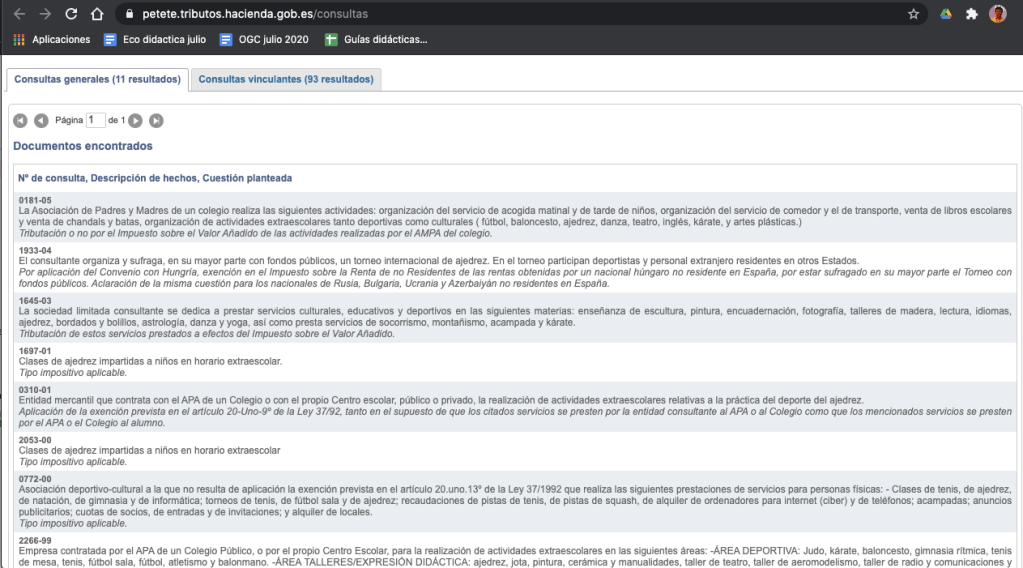The image size is (1023, 568).
Task: Switch to Consultas vinculantes tab
Action: coord(286,79)
